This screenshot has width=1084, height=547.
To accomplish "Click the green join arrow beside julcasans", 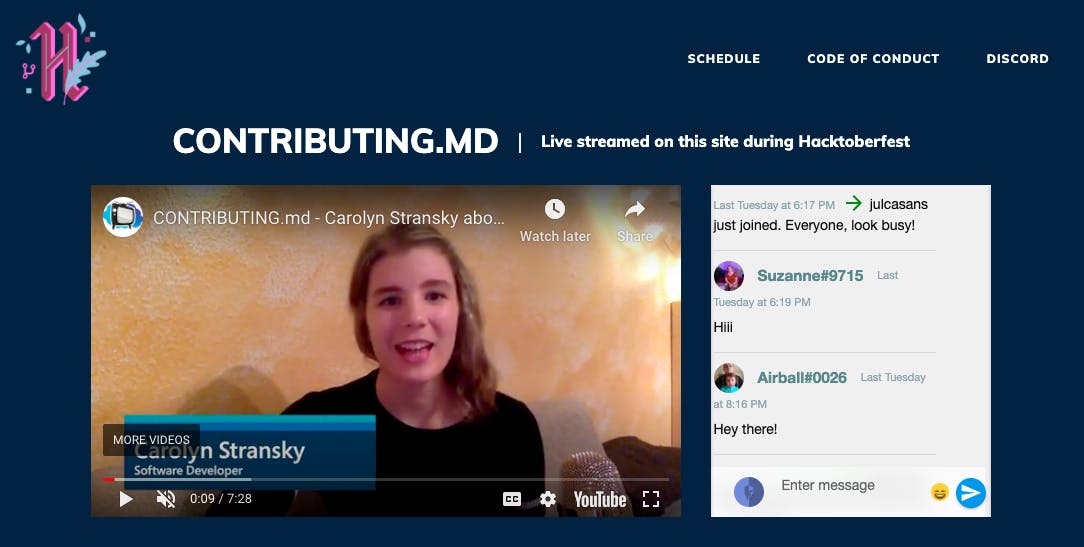I will point(854,203).
